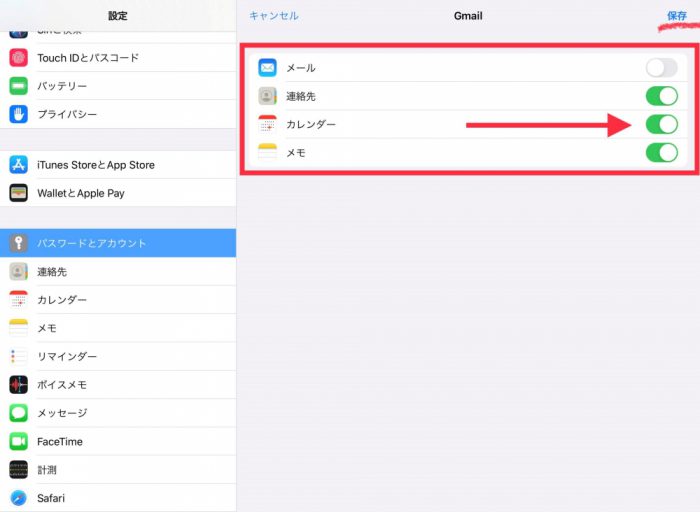Open FaceTime settings row

(118, 441)
